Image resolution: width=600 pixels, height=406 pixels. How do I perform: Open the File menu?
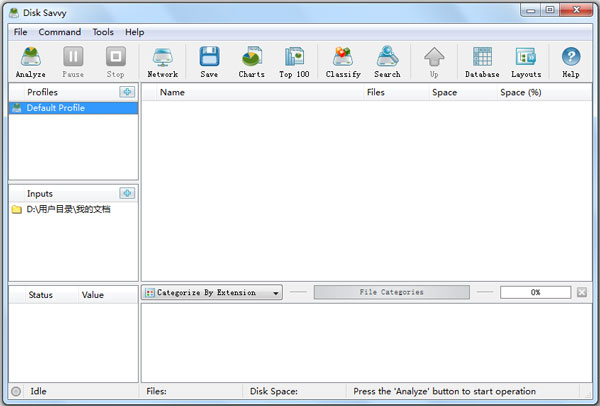click(x=20, y=32)
